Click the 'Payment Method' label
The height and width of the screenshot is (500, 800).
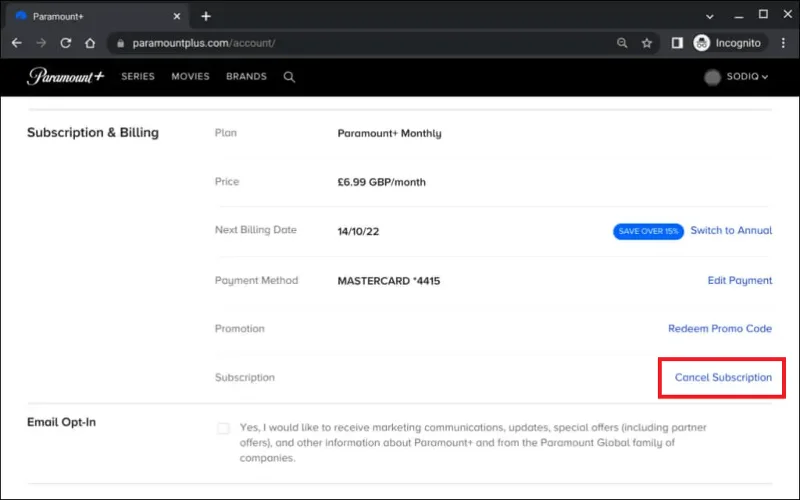coord(256,281)
